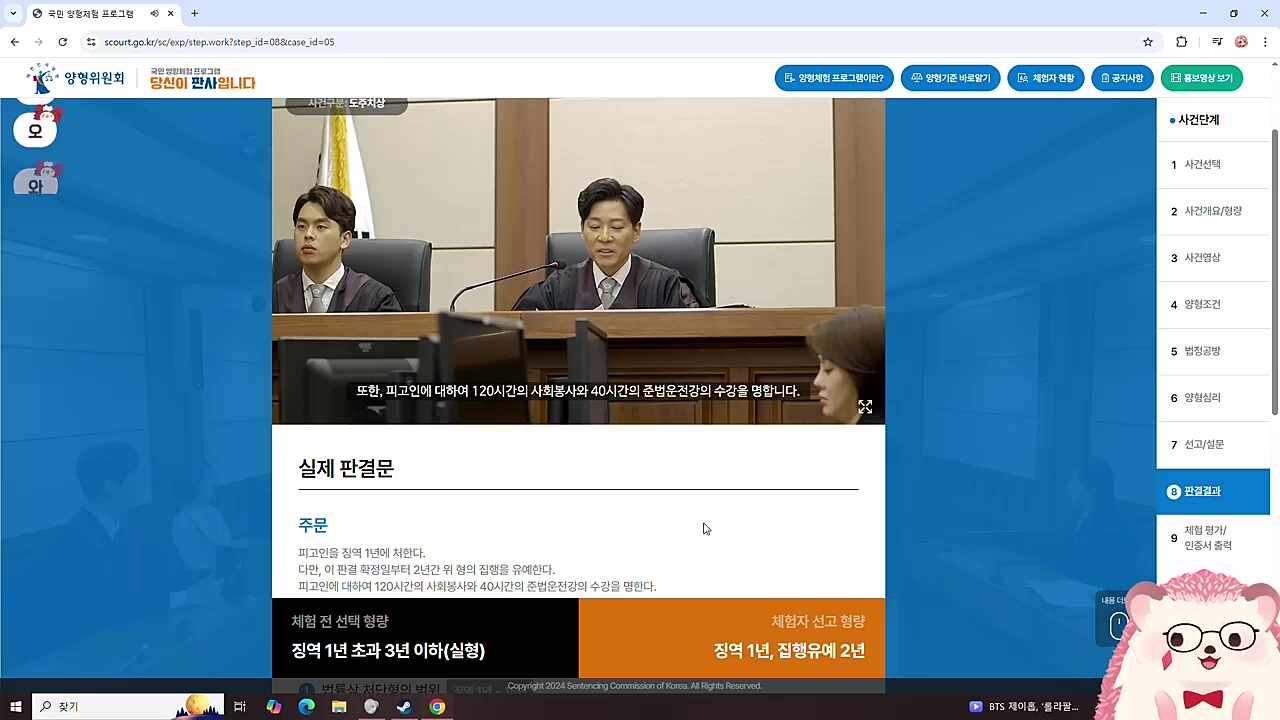1280x720 pixels.
Task: Click the 당신이 판사입니다 program title
Action: 203,79
